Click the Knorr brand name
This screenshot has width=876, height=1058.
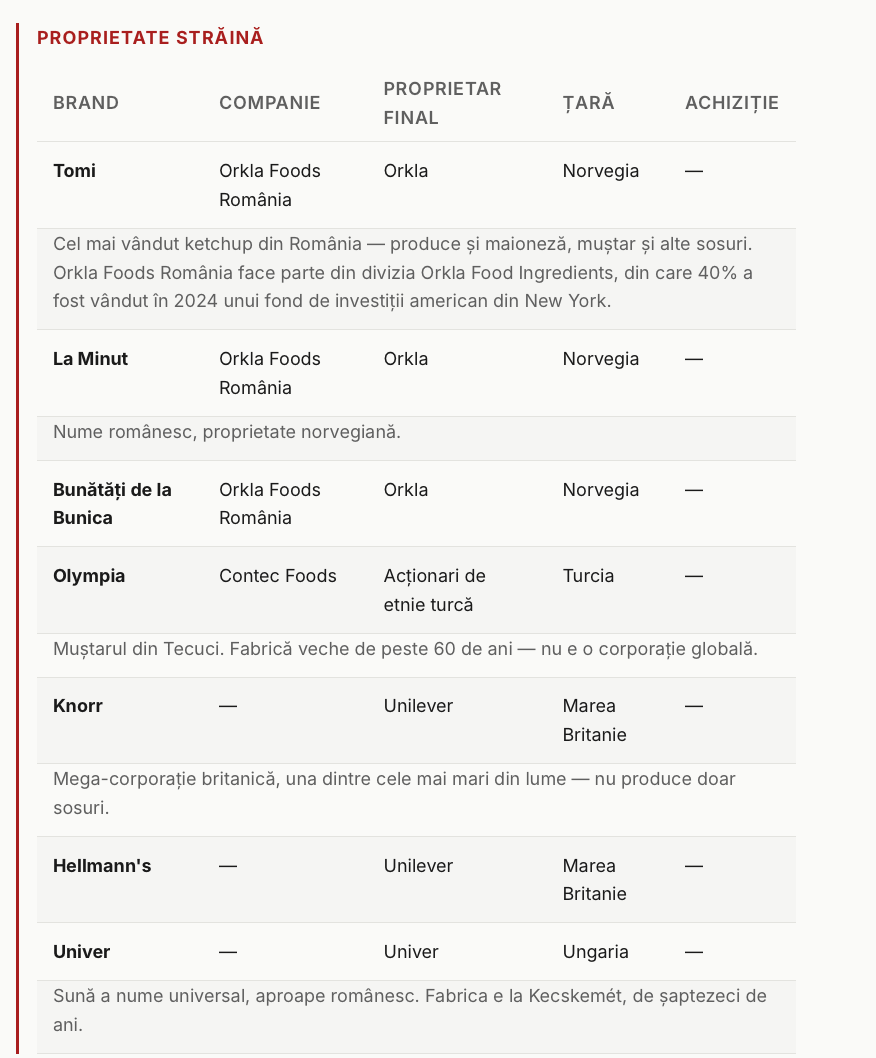click(x=78, y=706)
